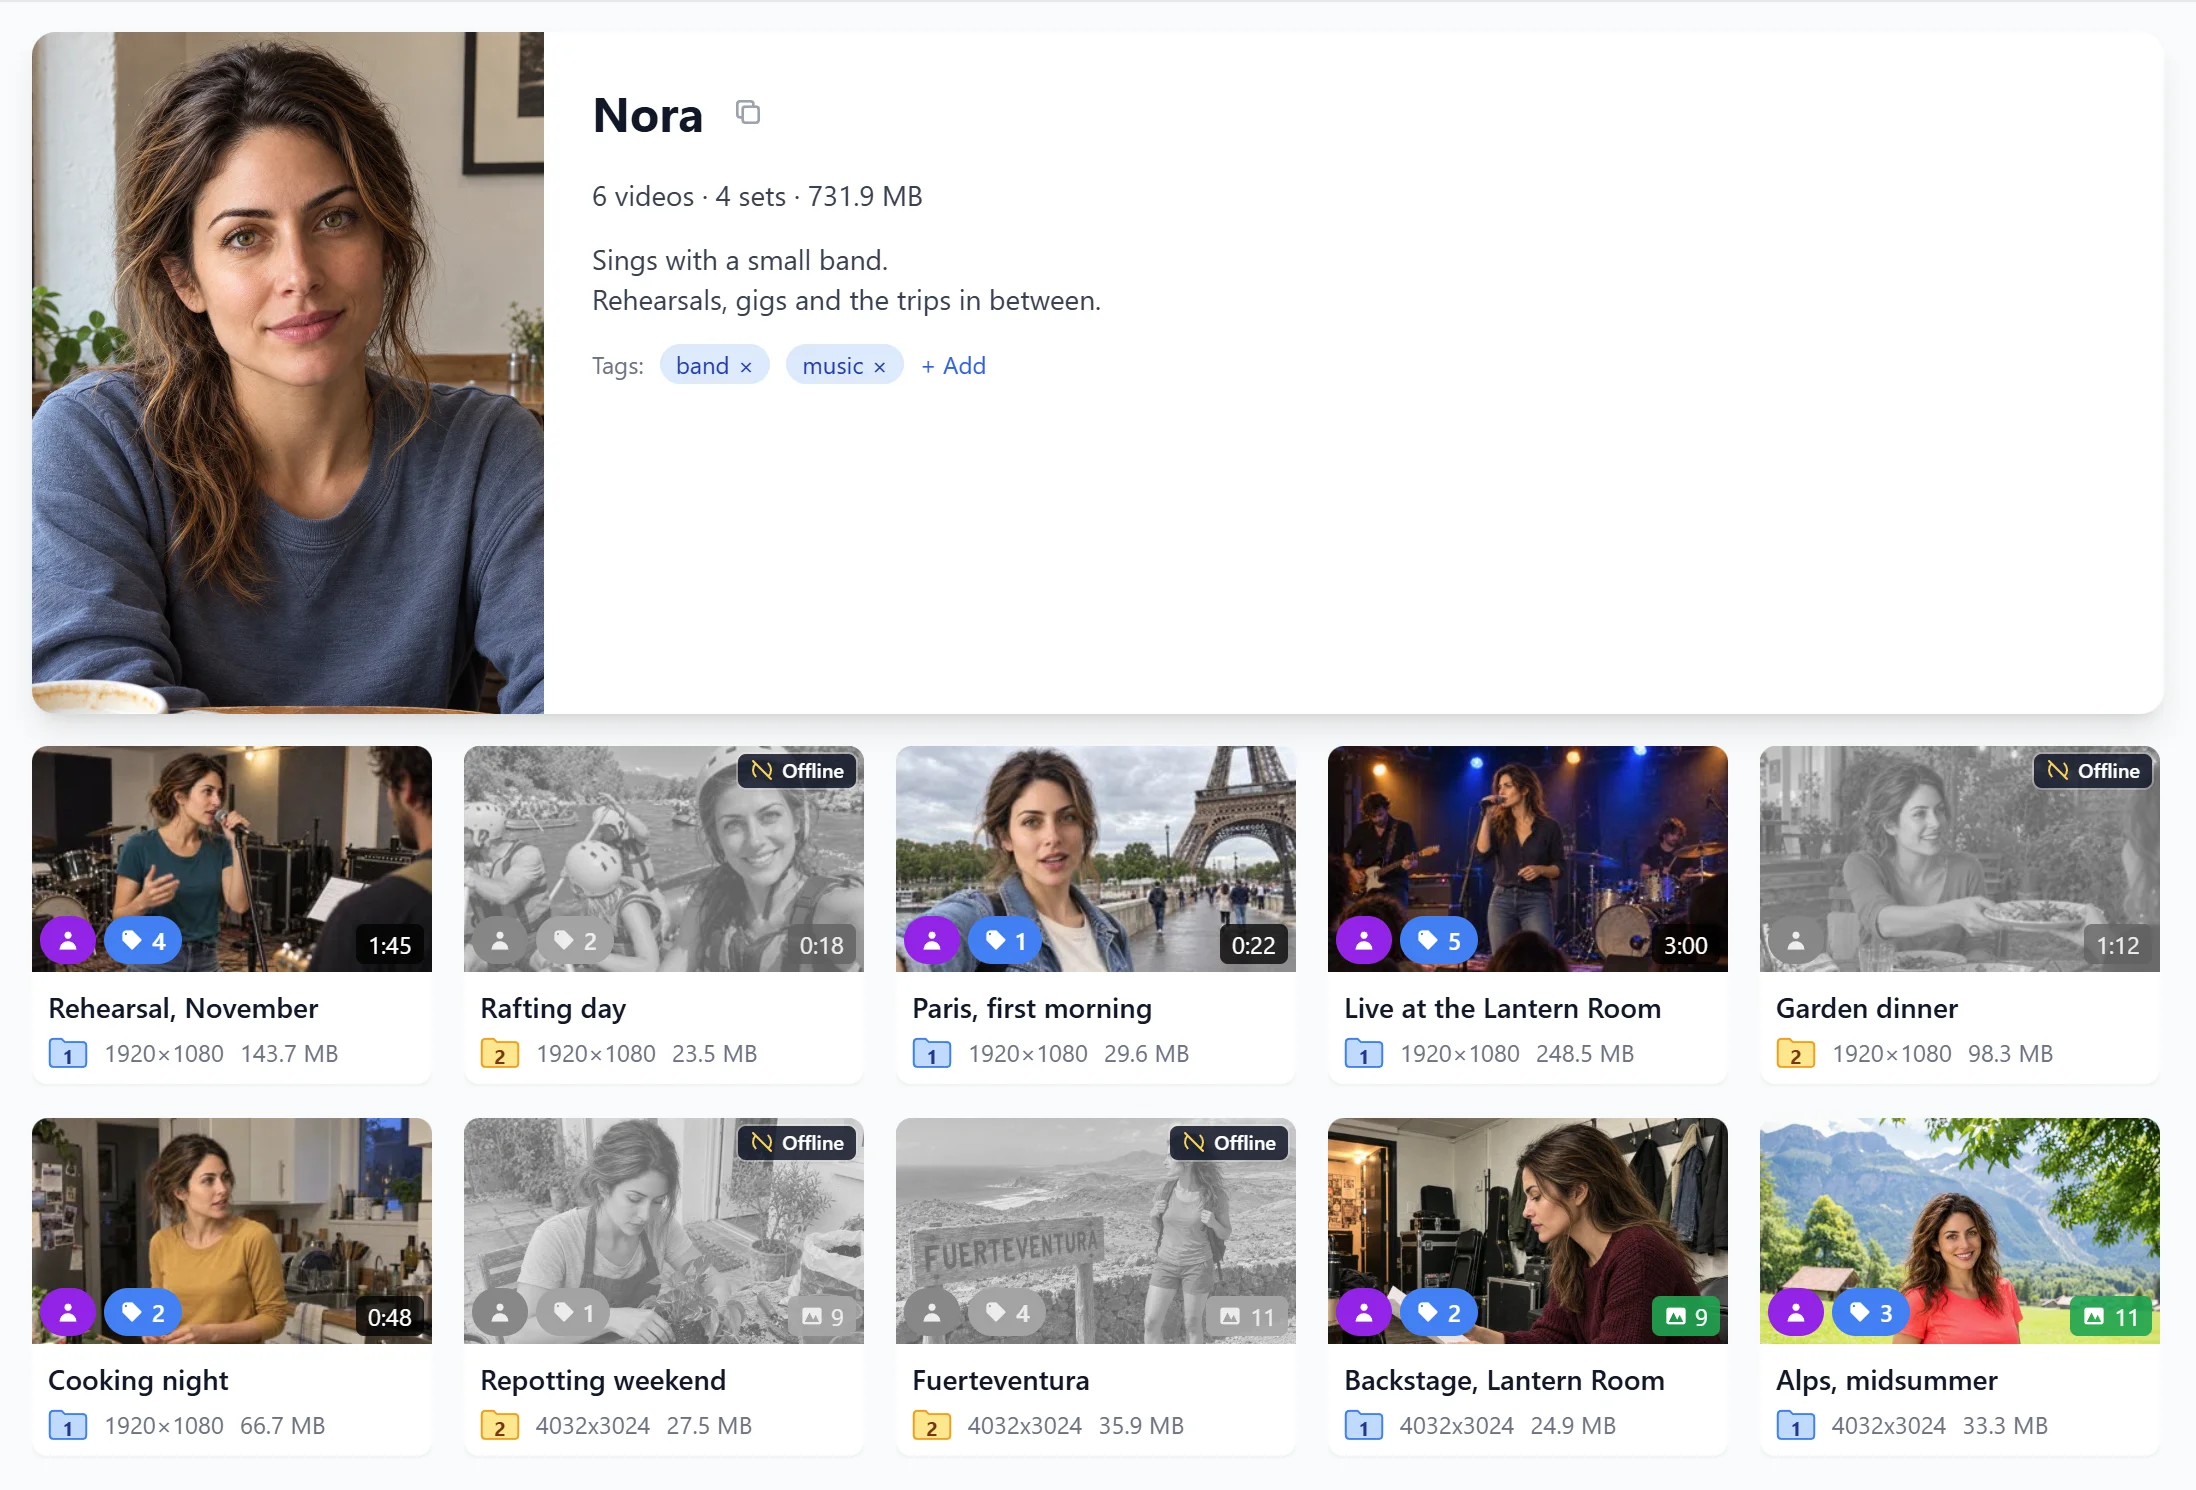Click tag badge showing 5 on Lantern Room live
The image size is (2196, 1490).
click(x=1439, y=941)
